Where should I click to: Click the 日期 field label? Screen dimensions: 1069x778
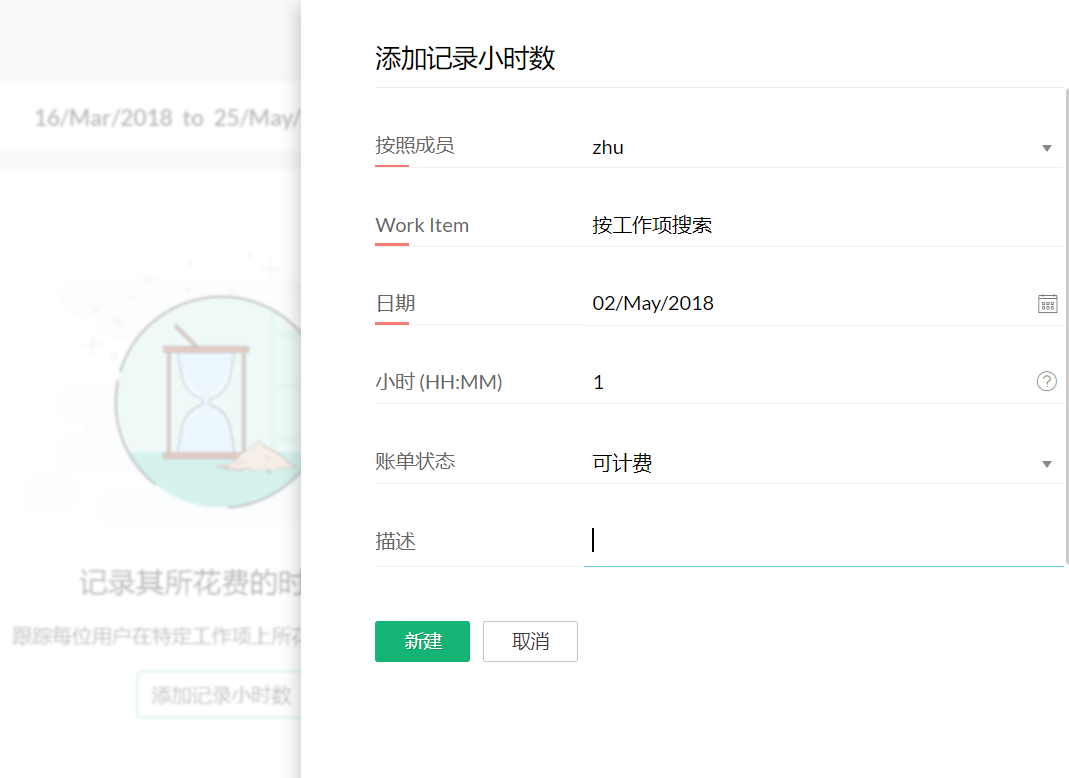pyautogui.click(x=395, y=303)
